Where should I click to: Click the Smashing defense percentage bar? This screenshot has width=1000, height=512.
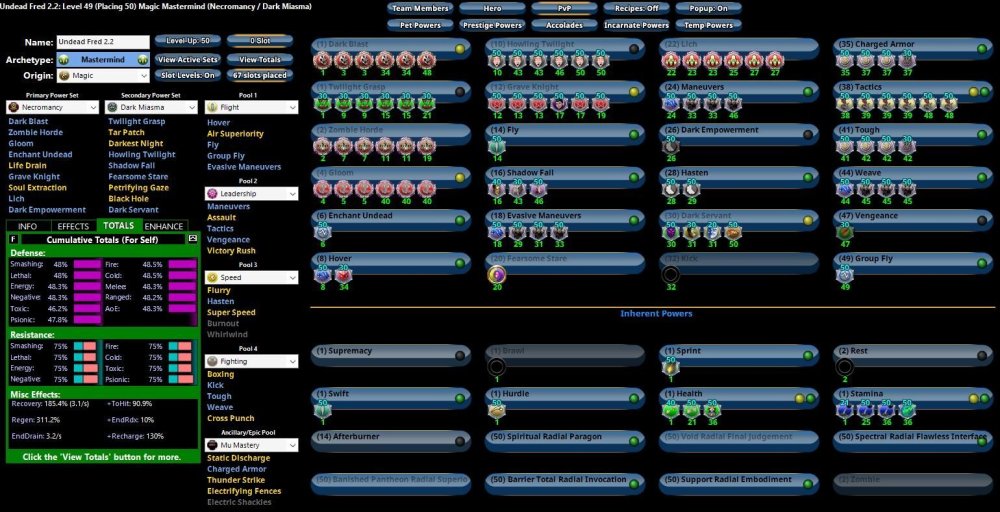[x=87, y=264]
